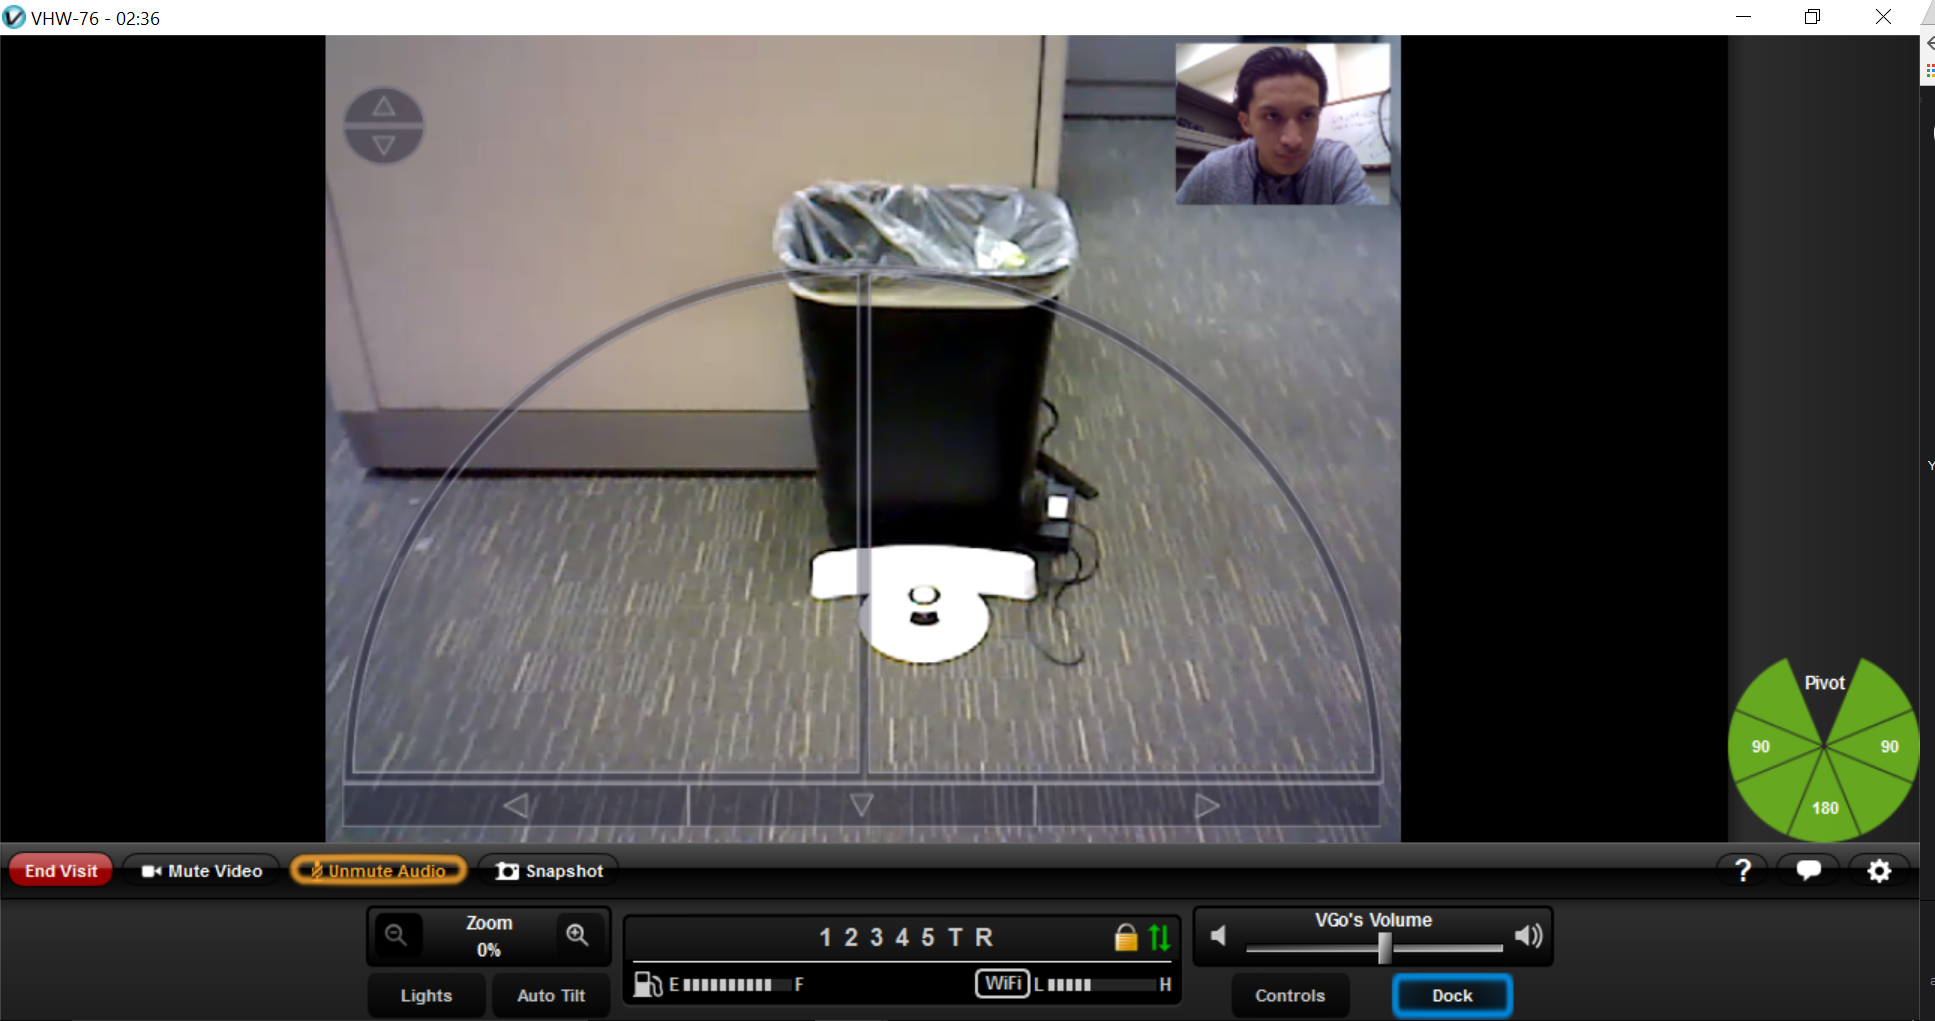Viewport: 1935px width, 1021px height.
Task: Click the orange padlock icon
Action: click(x=1126, y=937)
